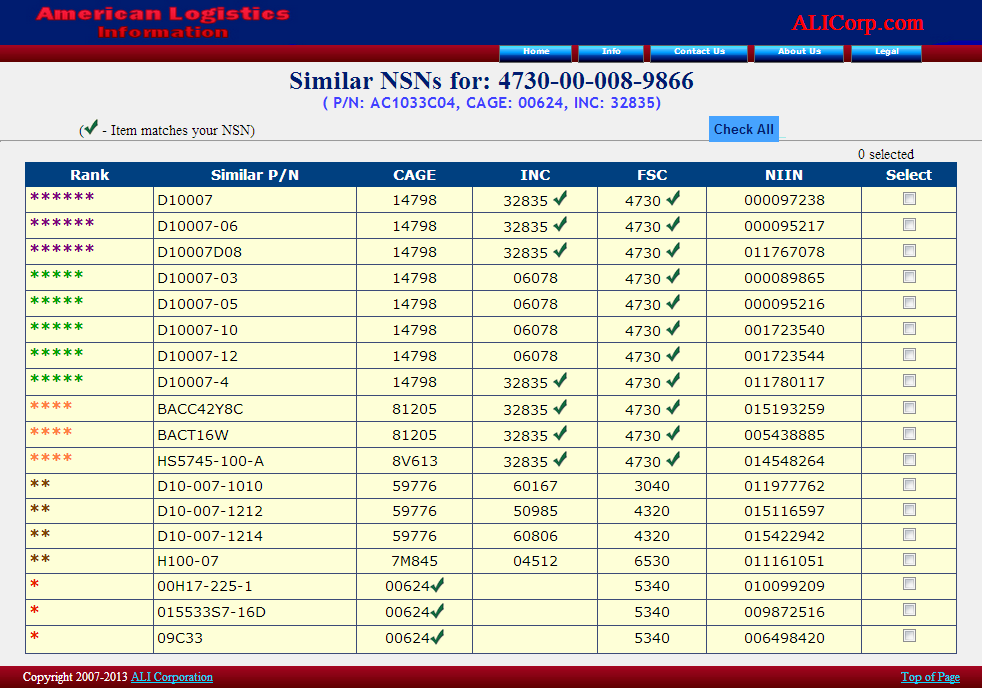This screenshot has height=688, width=982.
Task: Open the Contact Us menu
Action: 699,52
